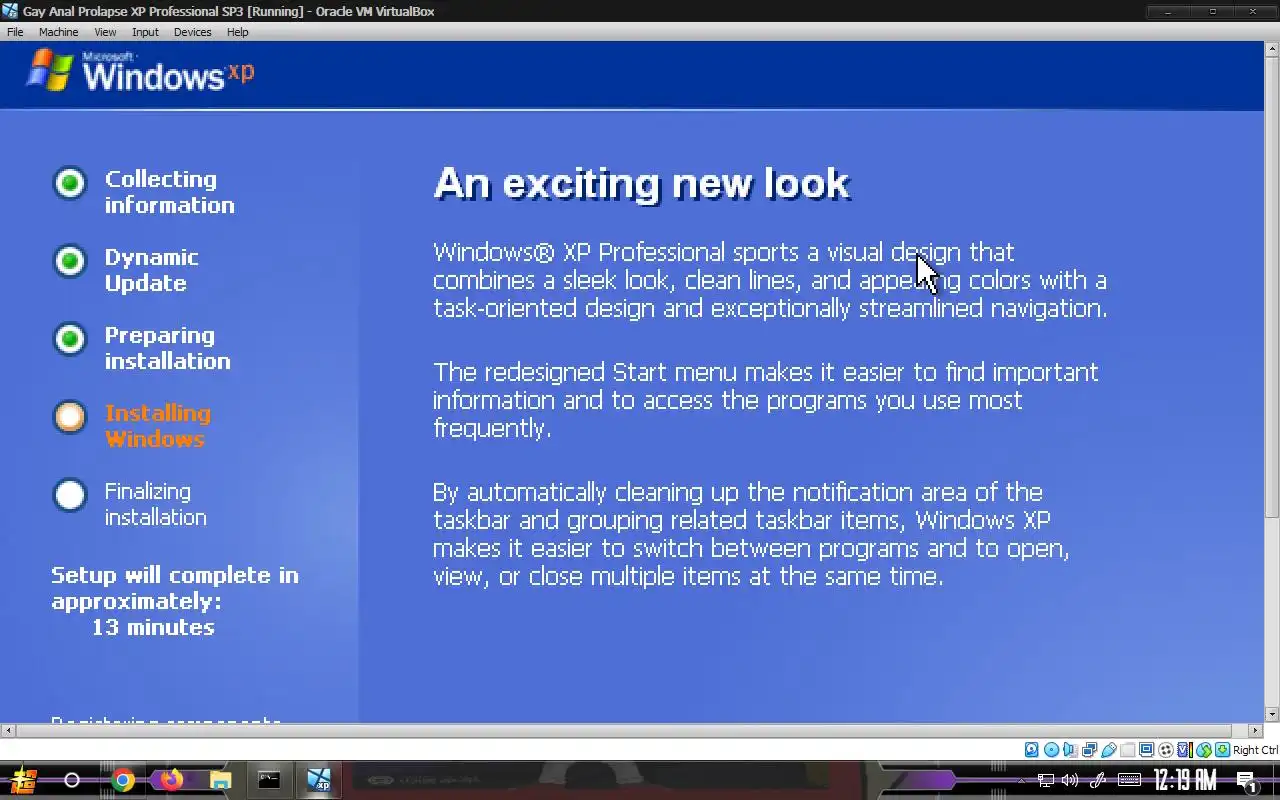Click the 'Installing Windows' orange text
1280x800 pixels.
(158, 426)
